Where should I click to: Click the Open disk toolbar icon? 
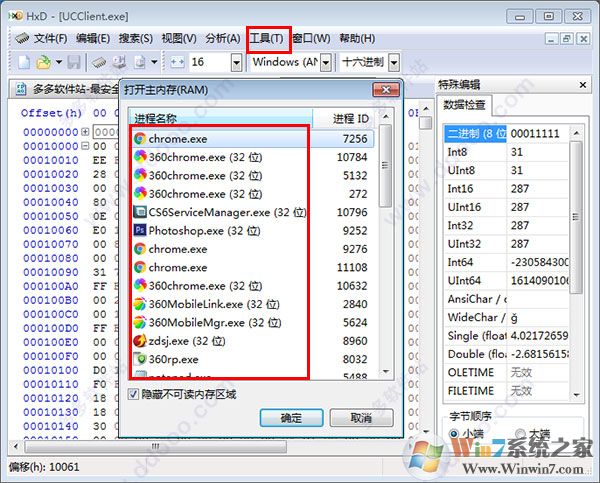pos(119,62)
